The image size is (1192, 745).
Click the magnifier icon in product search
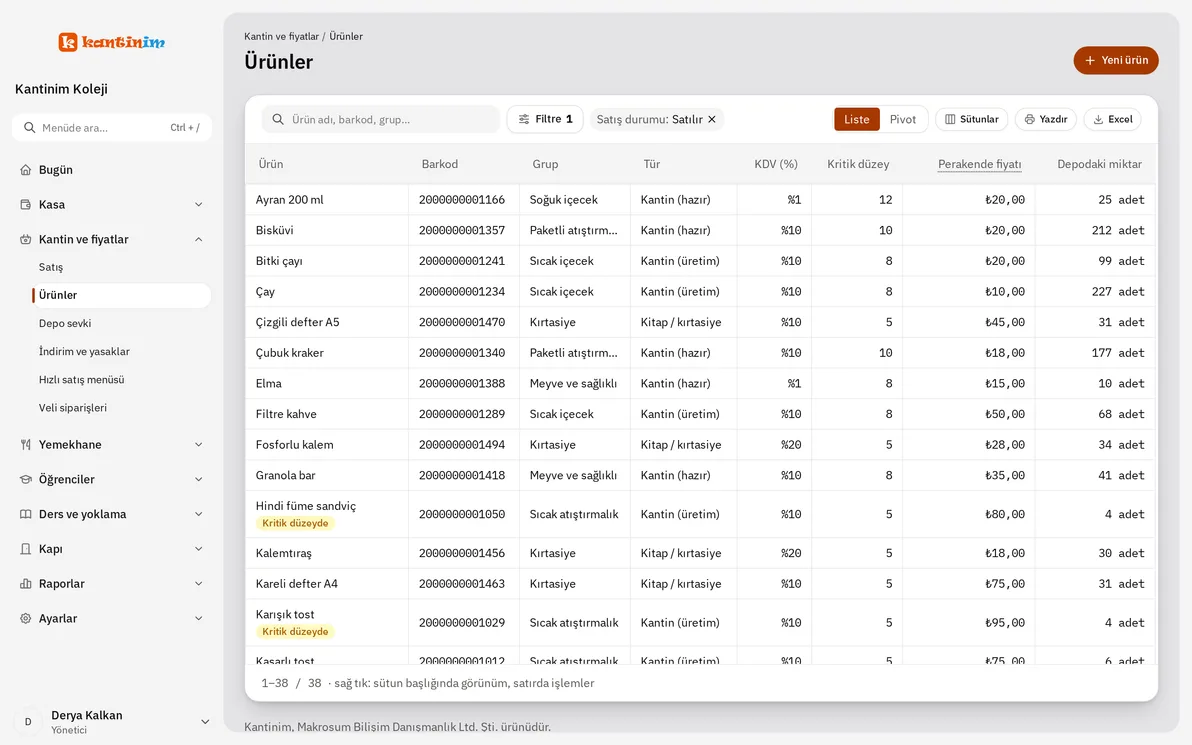click(x=278, y=119)
